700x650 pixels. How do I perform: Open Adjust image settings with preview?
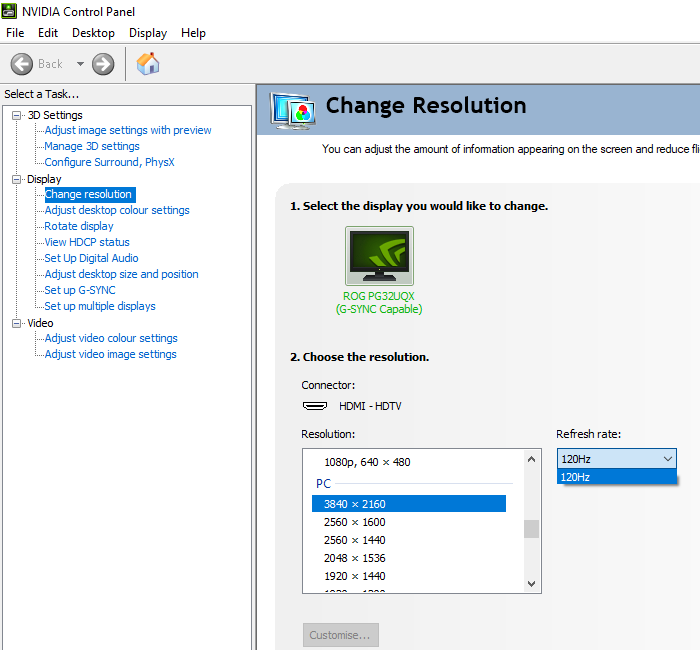coord(128,130)
